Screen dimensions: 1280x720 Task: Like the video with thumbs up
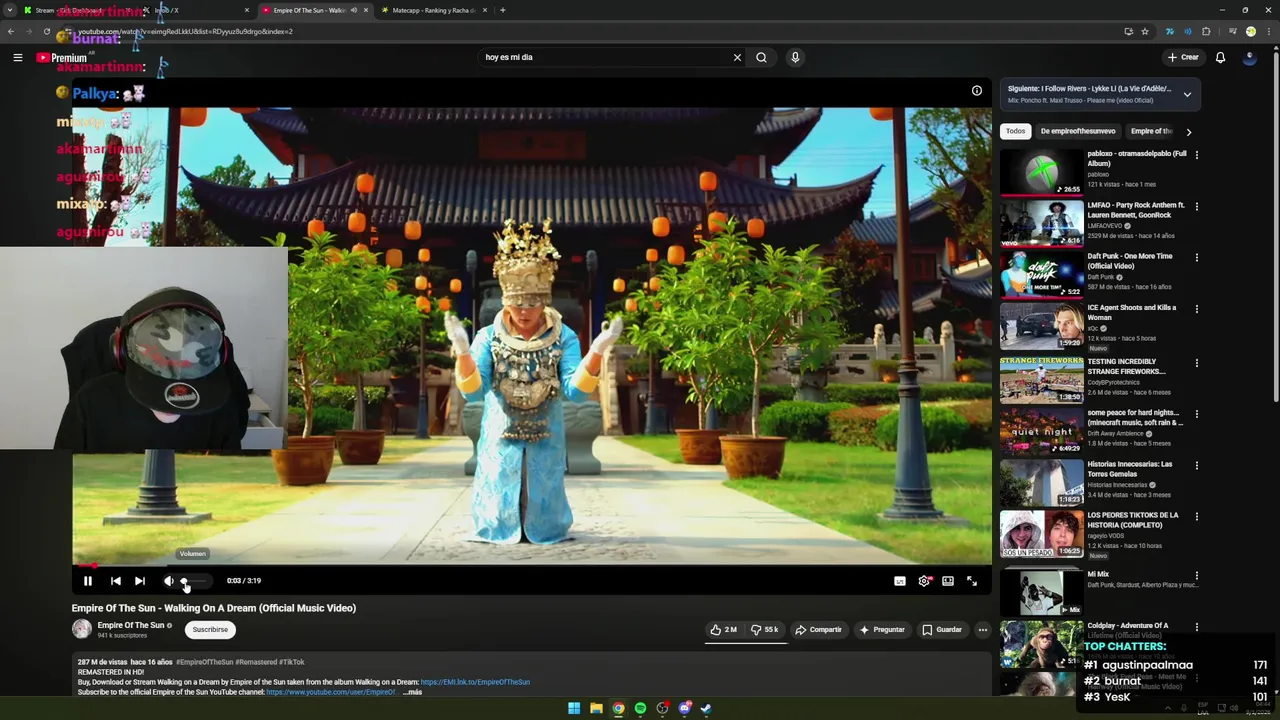pos(724,630)
